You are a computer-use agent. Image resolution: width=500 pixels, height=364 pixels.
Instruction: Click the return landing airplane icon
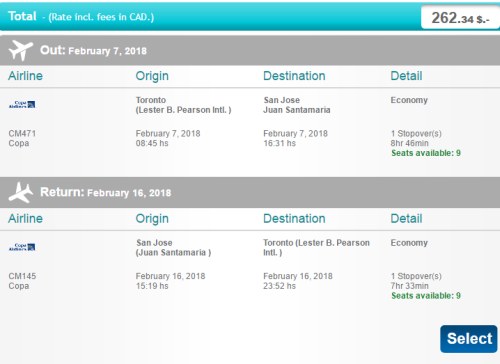click(x=21, y=192)
